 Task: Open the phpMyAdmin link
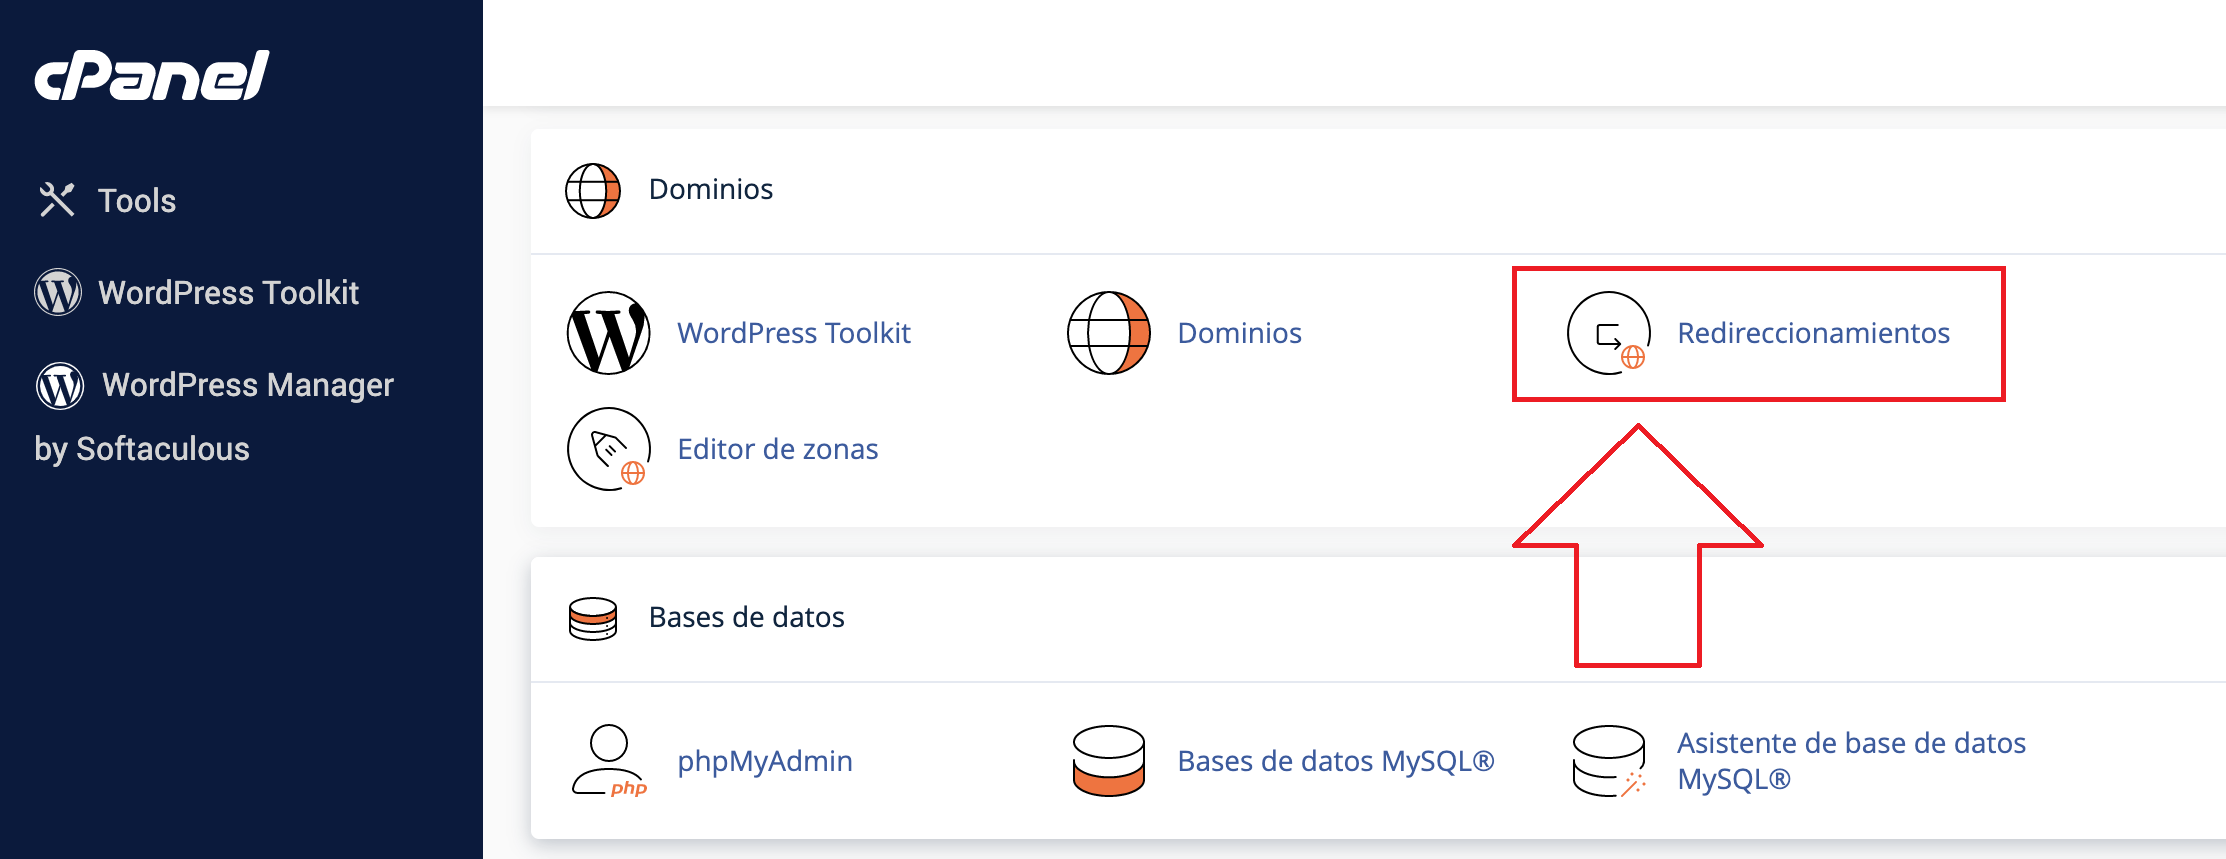[x=765, y=761]
